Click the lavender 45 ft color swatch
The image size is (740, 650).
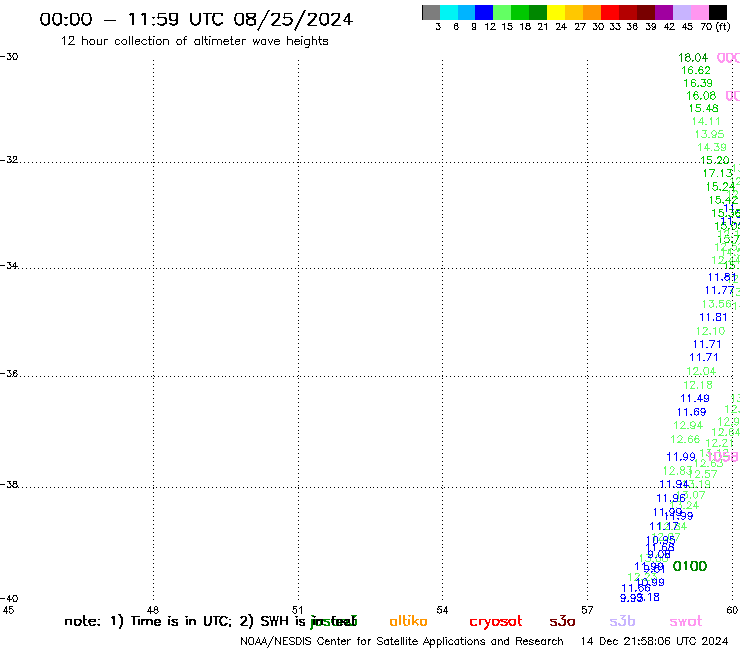click(682, 13)
